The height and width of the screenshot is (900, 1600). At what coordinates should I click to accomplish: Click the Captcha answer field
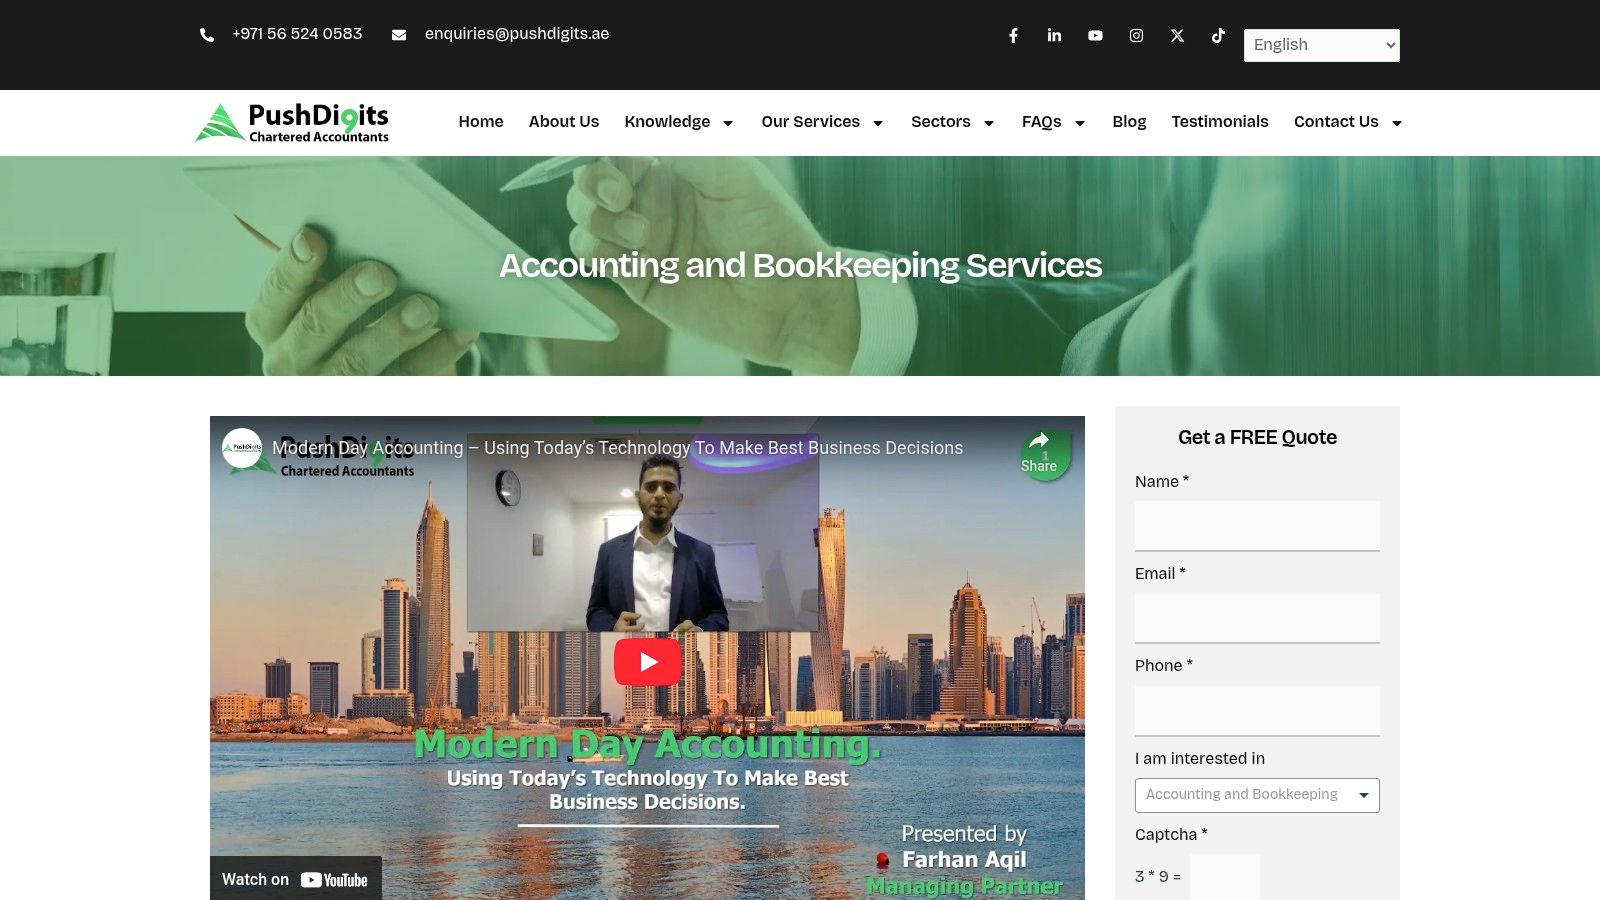[1224, 877]
